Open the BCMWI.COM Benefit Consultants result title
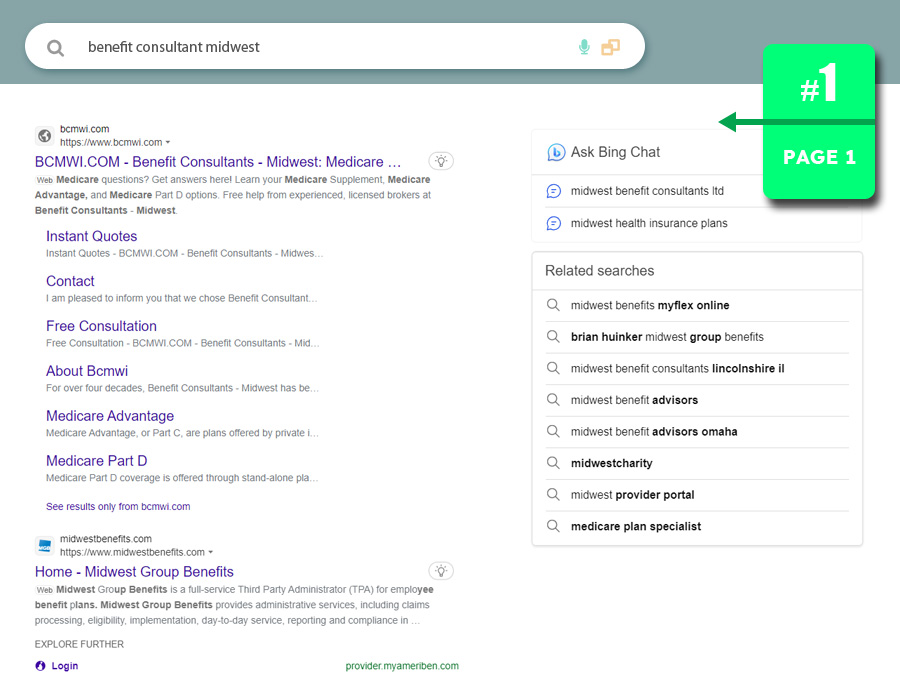 (x=218, y=162)
